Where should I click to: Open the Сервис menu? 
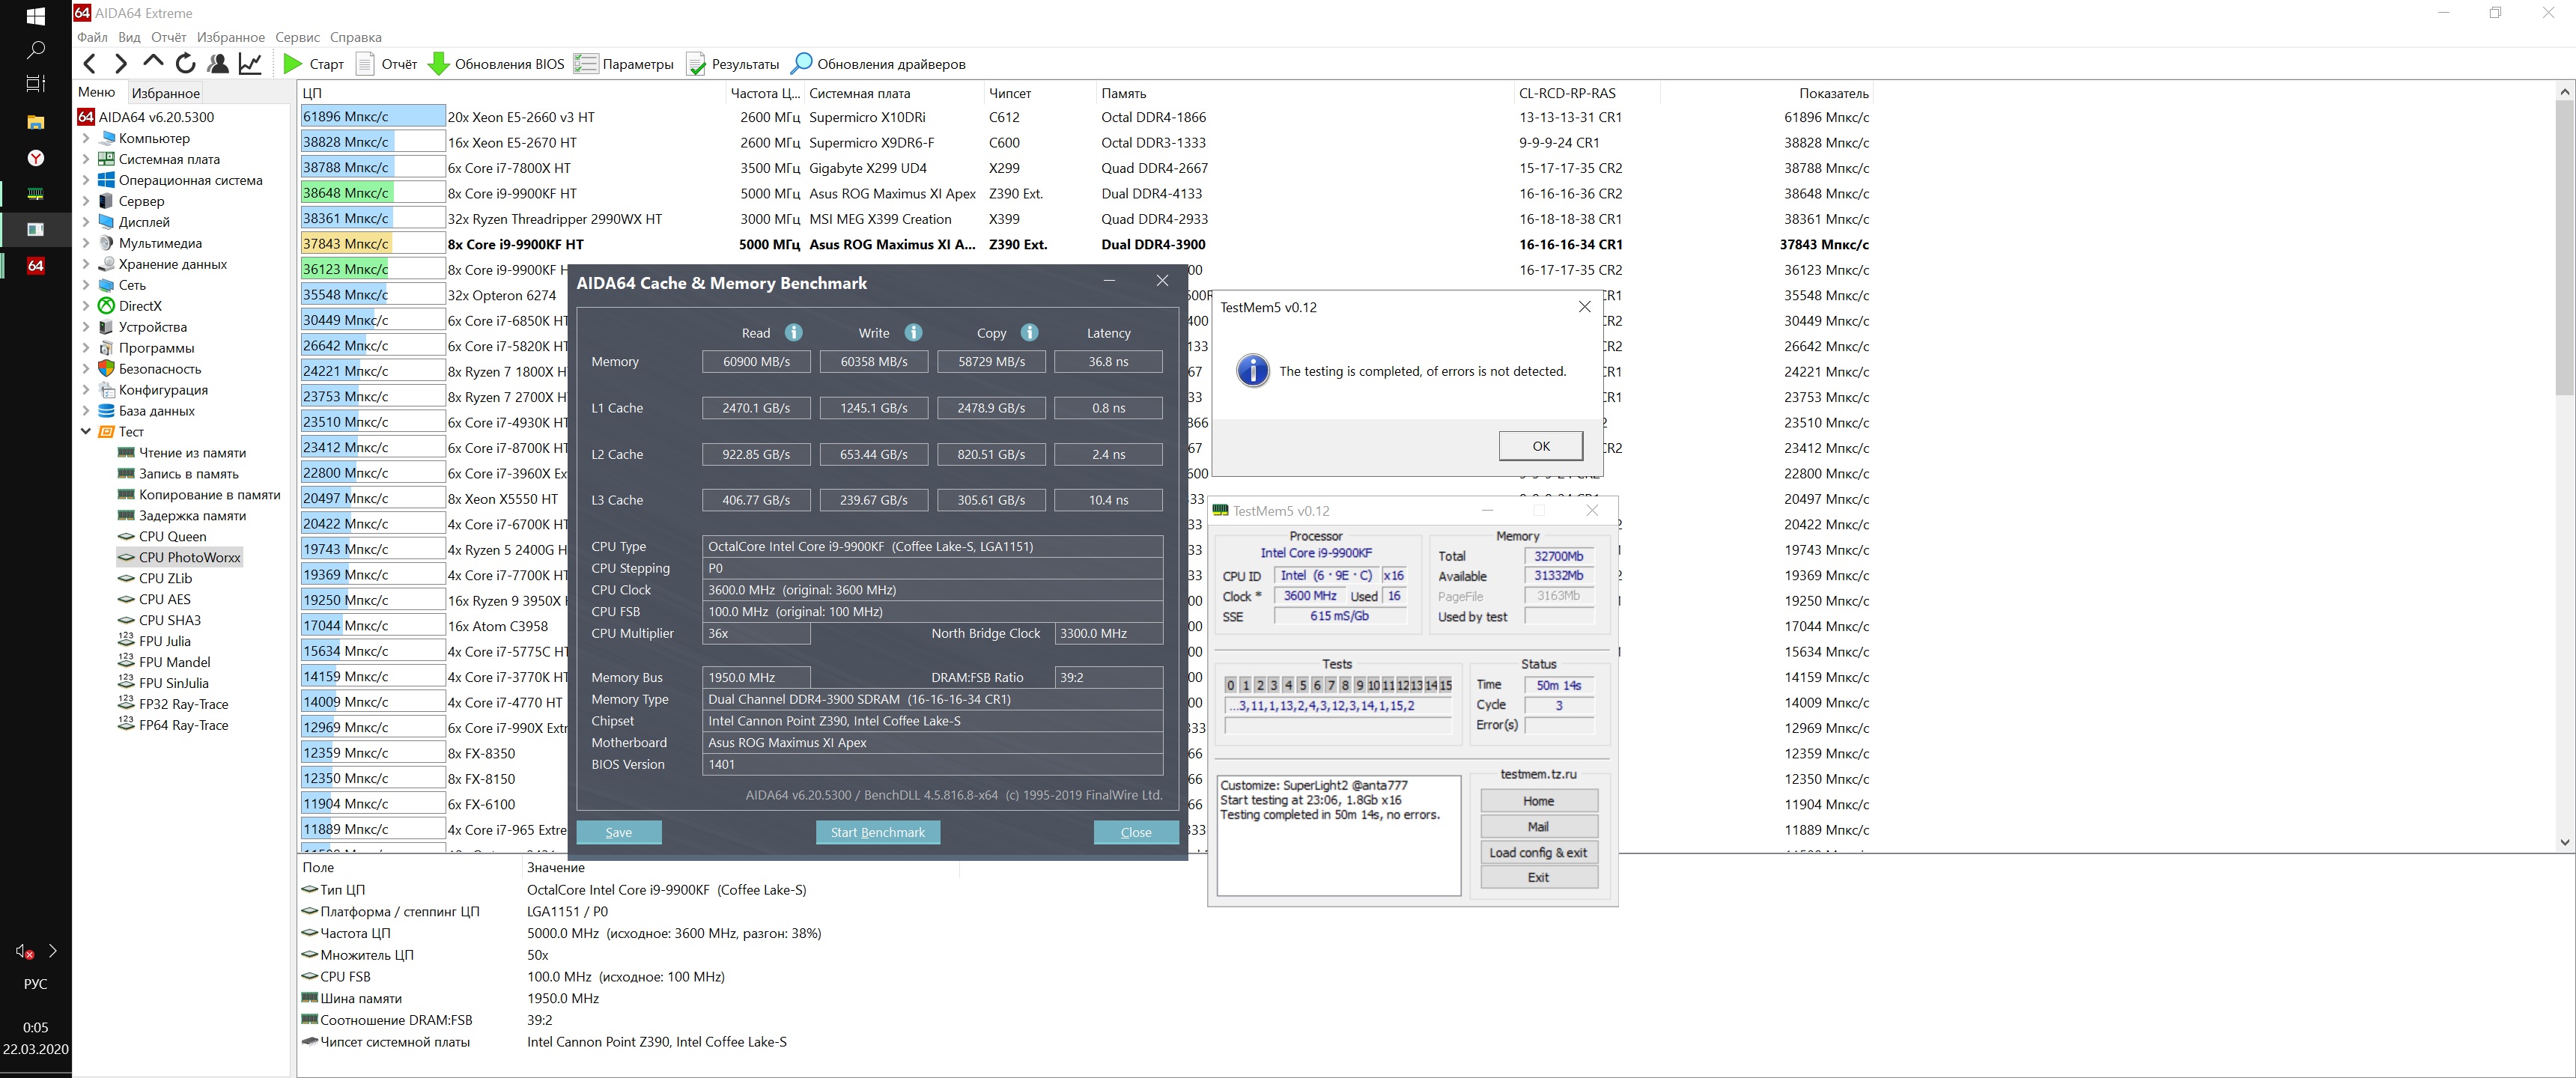pos(297,37)
